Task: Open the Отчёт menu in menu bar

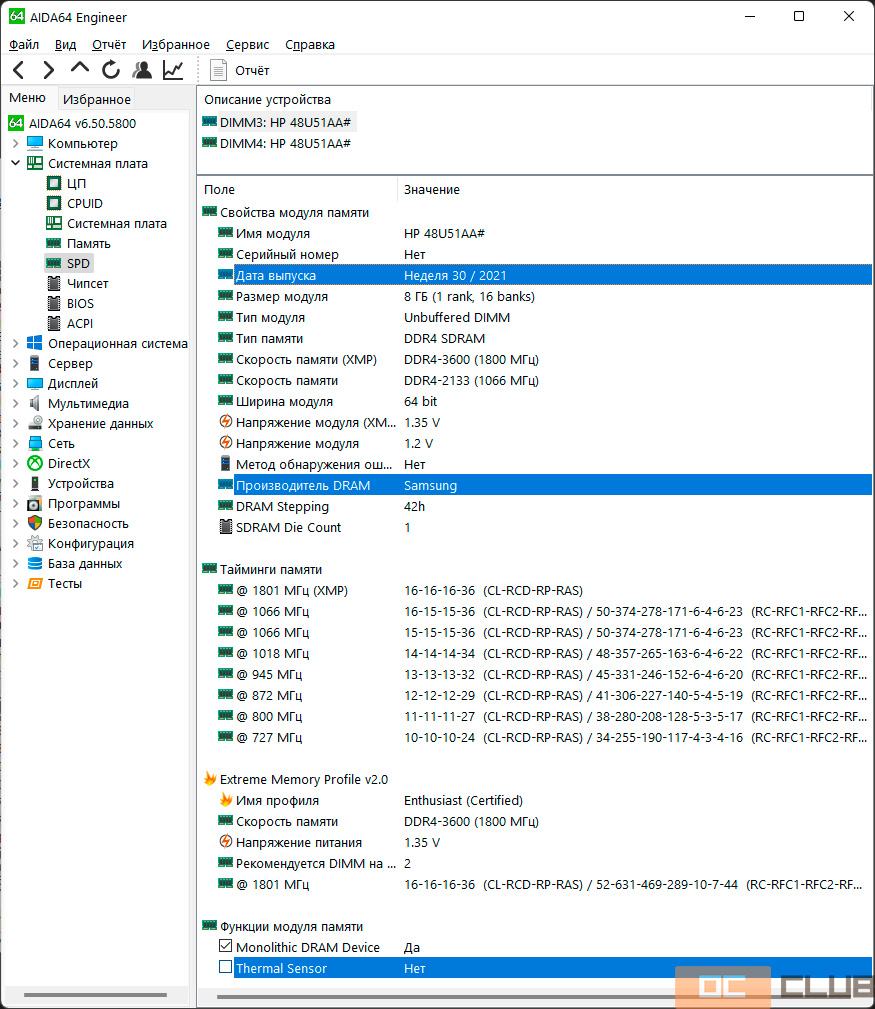Action: [x=109, y=44]
